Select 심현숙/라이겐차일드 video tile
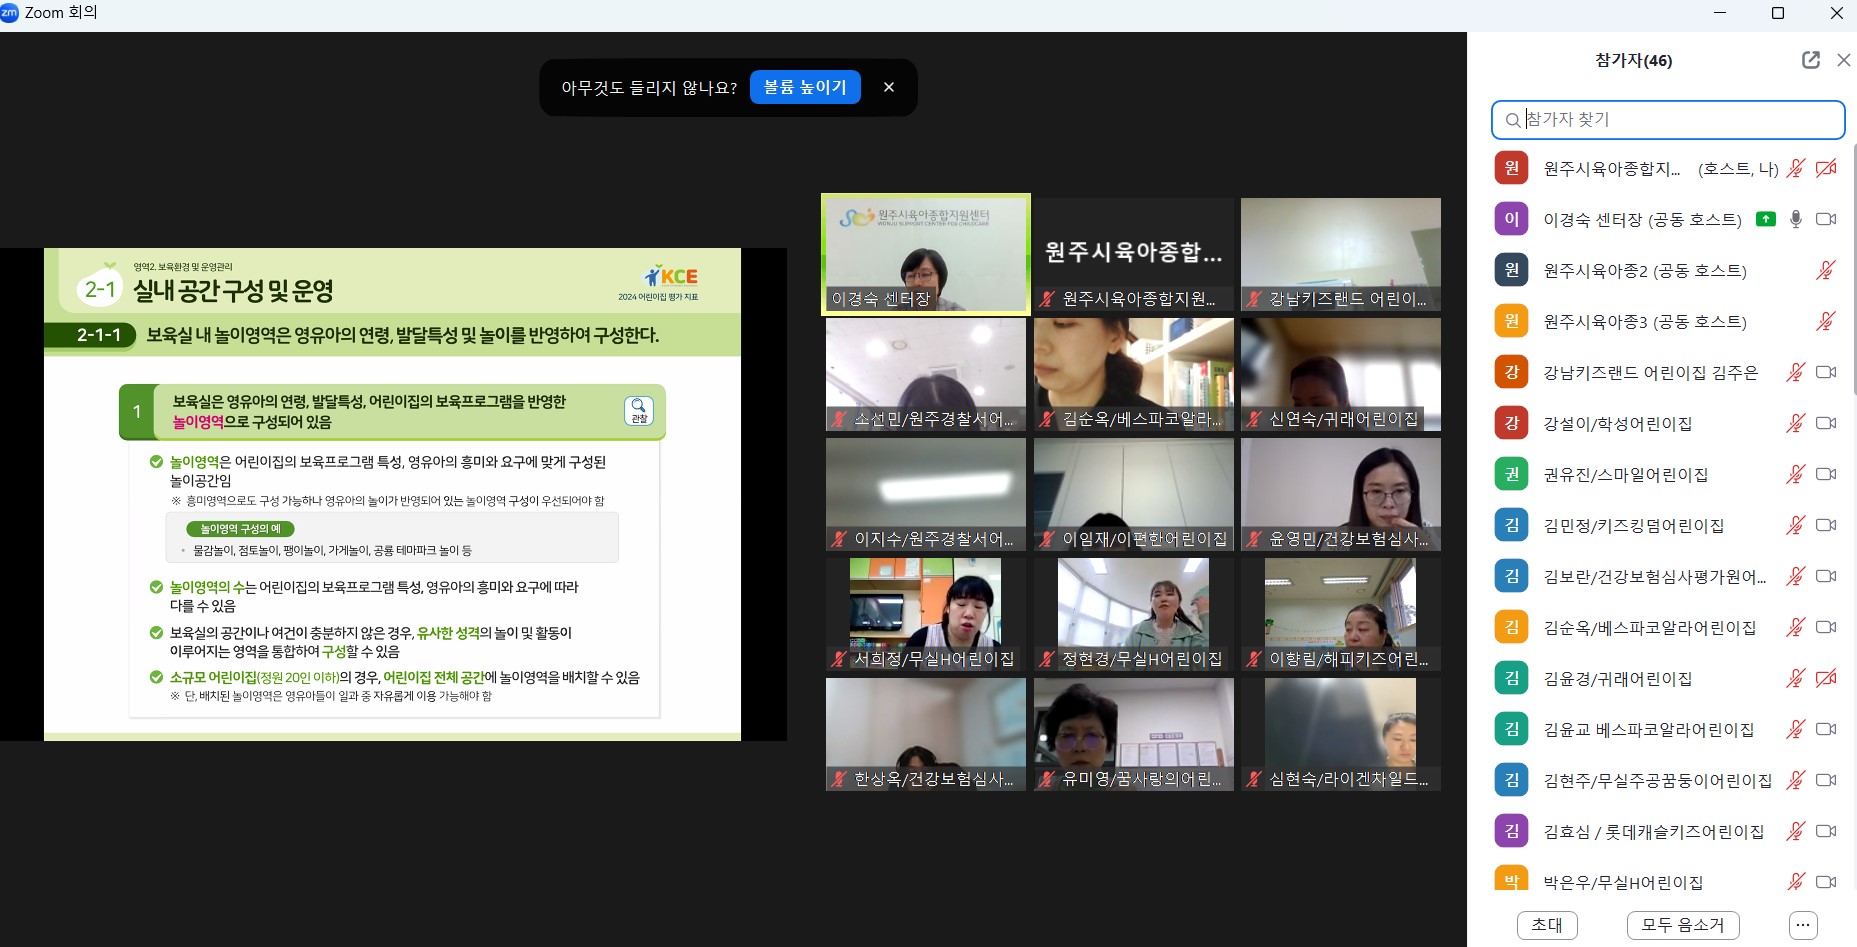 (x=1341, y=734)
